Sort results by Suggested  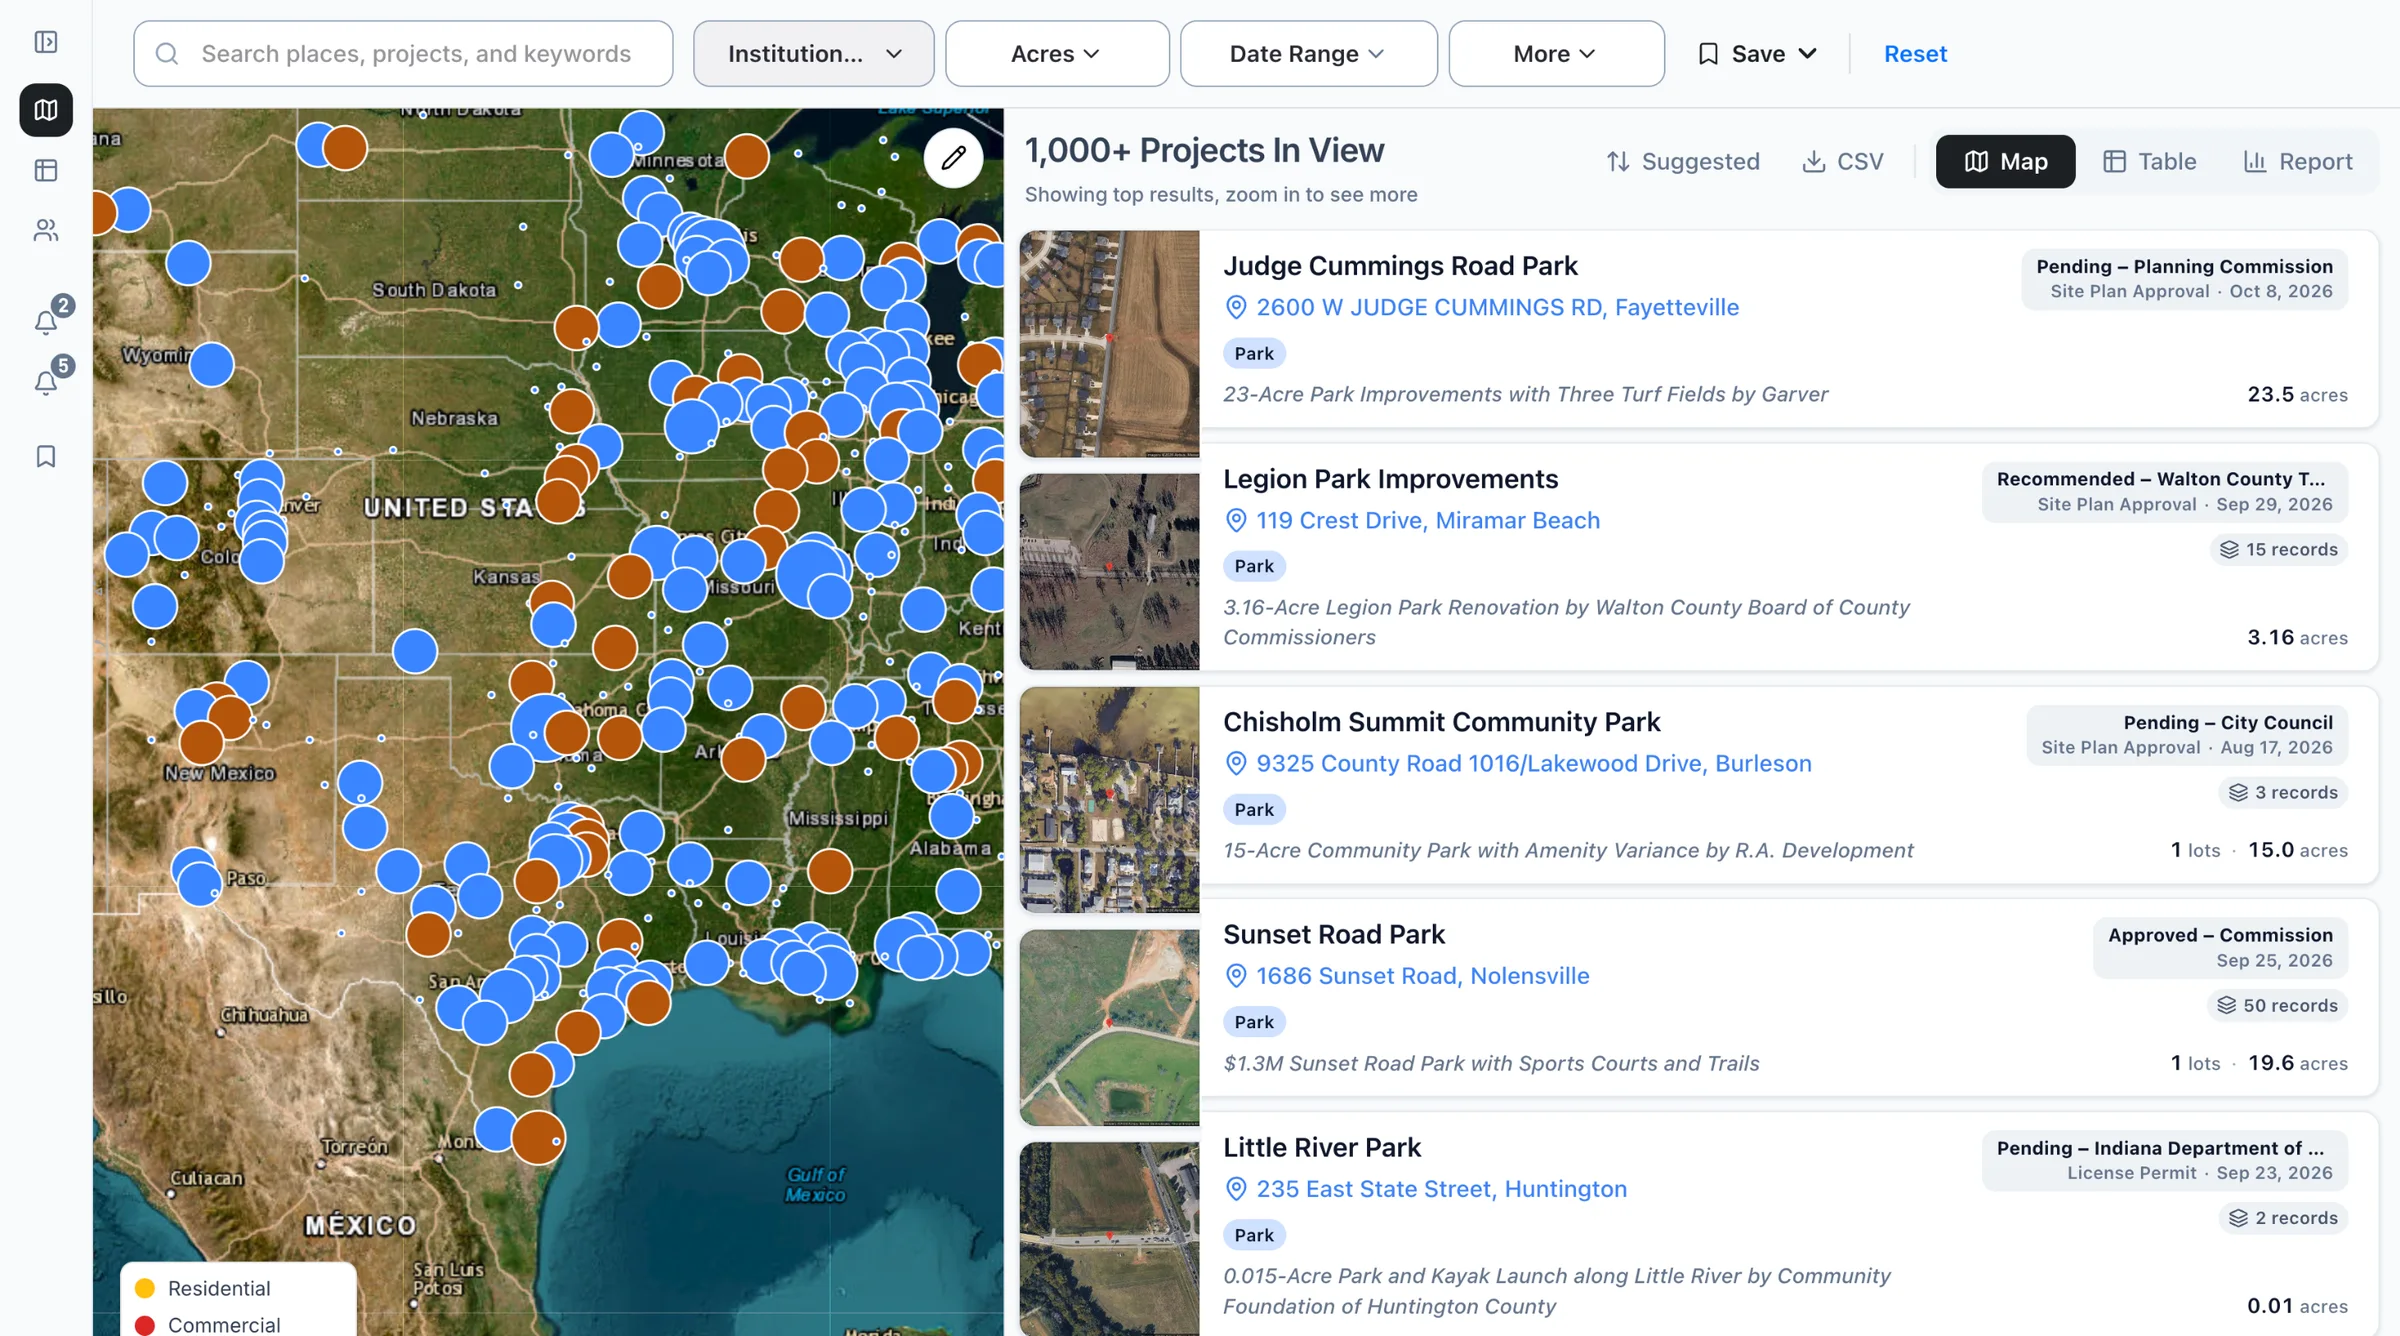(1683, 162)
